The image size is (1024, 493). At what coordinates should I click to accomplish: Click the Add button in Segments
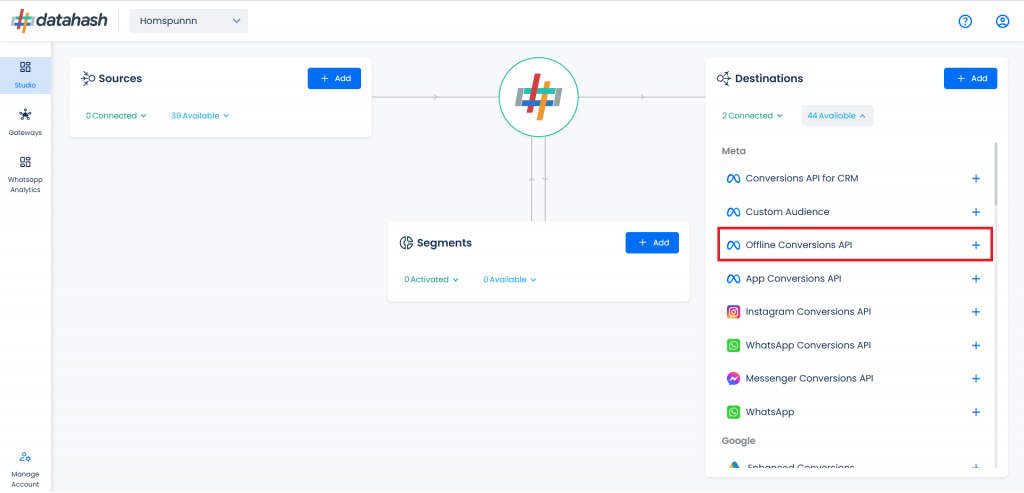(652, 242)
